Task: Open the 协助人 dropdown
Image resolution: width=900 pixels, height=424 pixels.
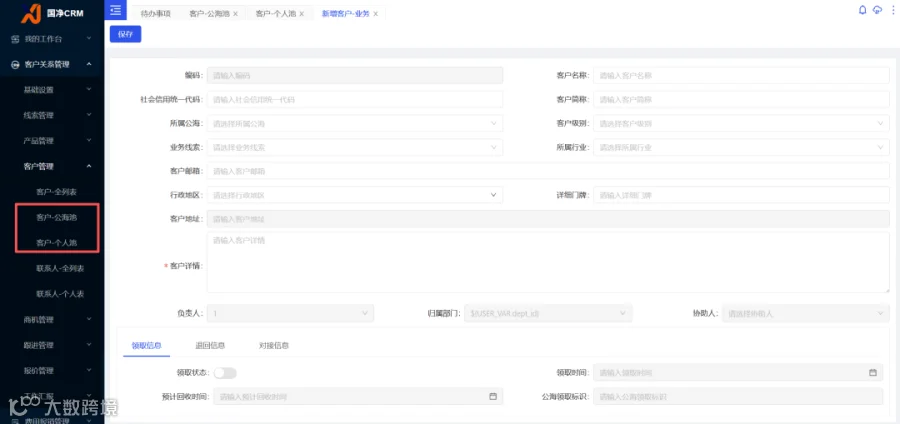Action: (x=805, y=313)
